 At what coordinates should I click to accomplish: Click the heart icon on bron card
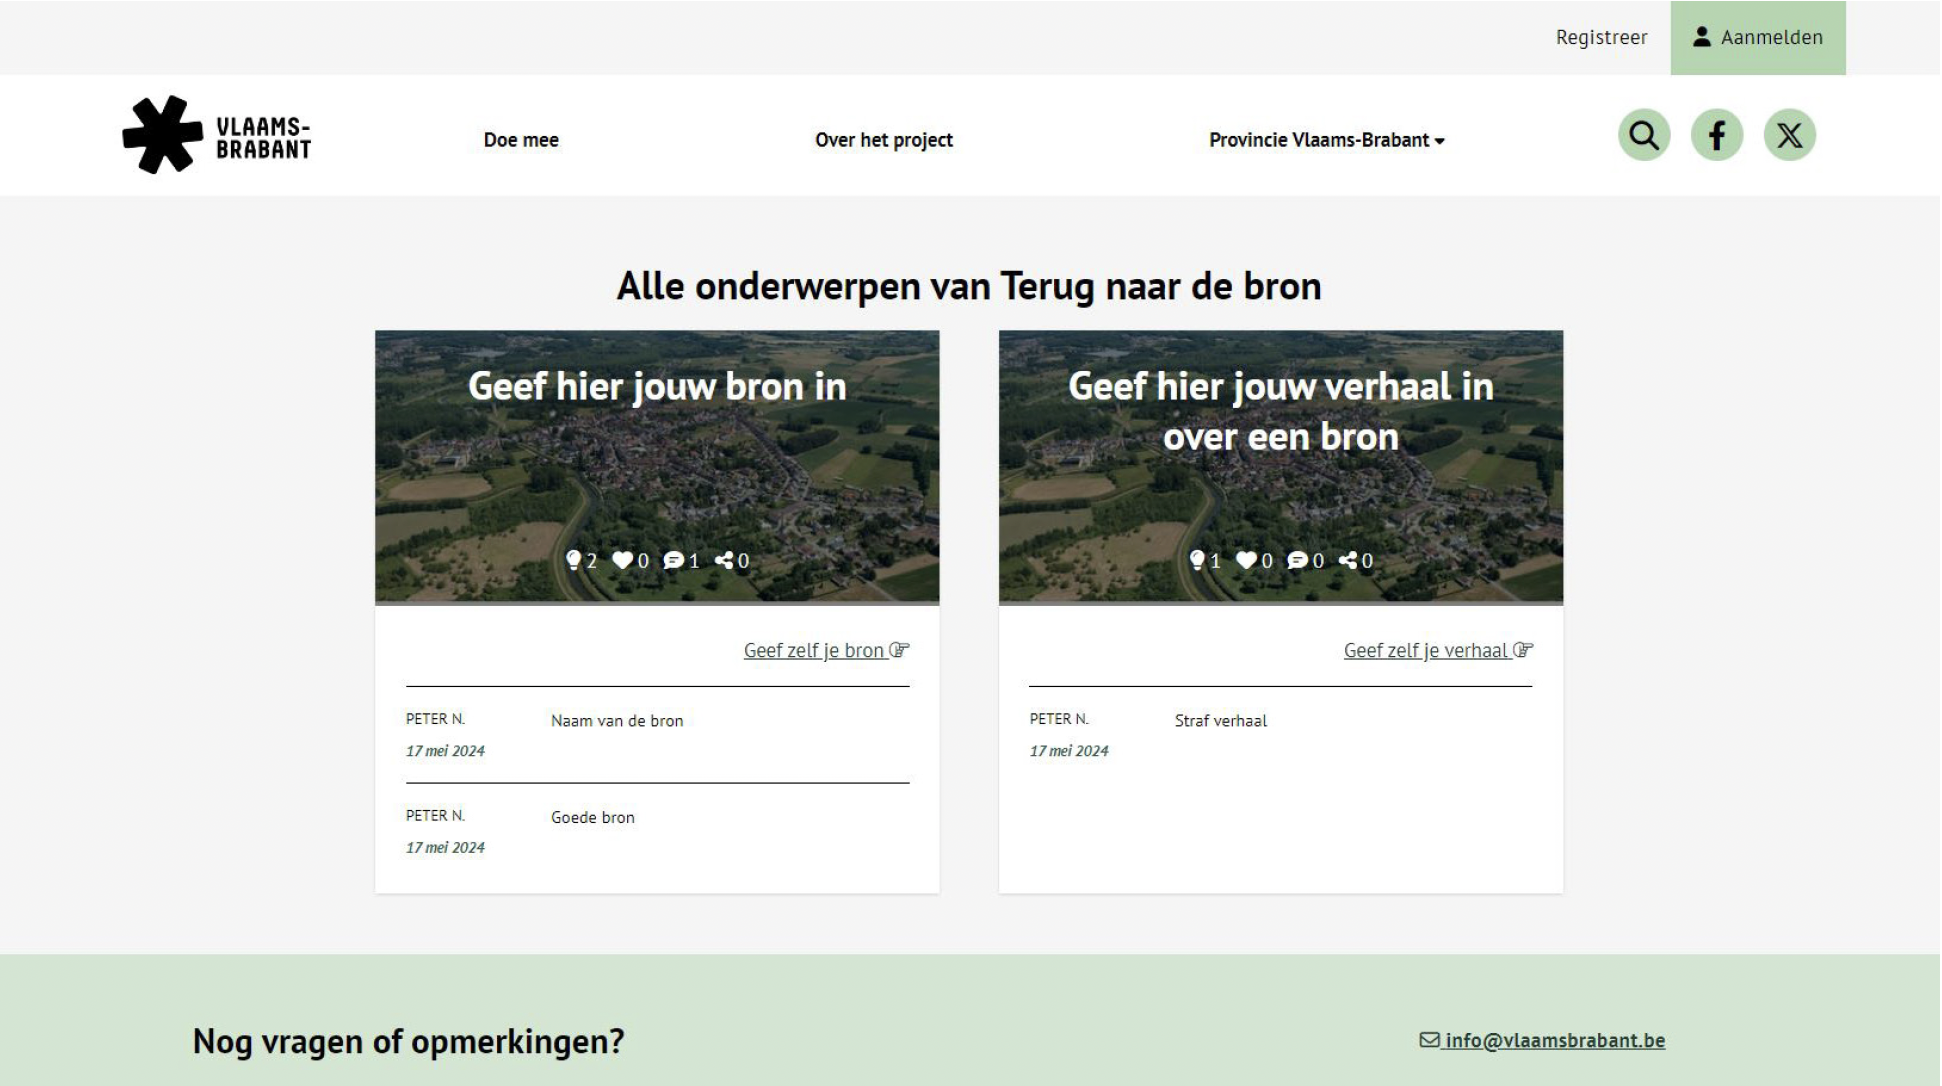click(622, 561)
